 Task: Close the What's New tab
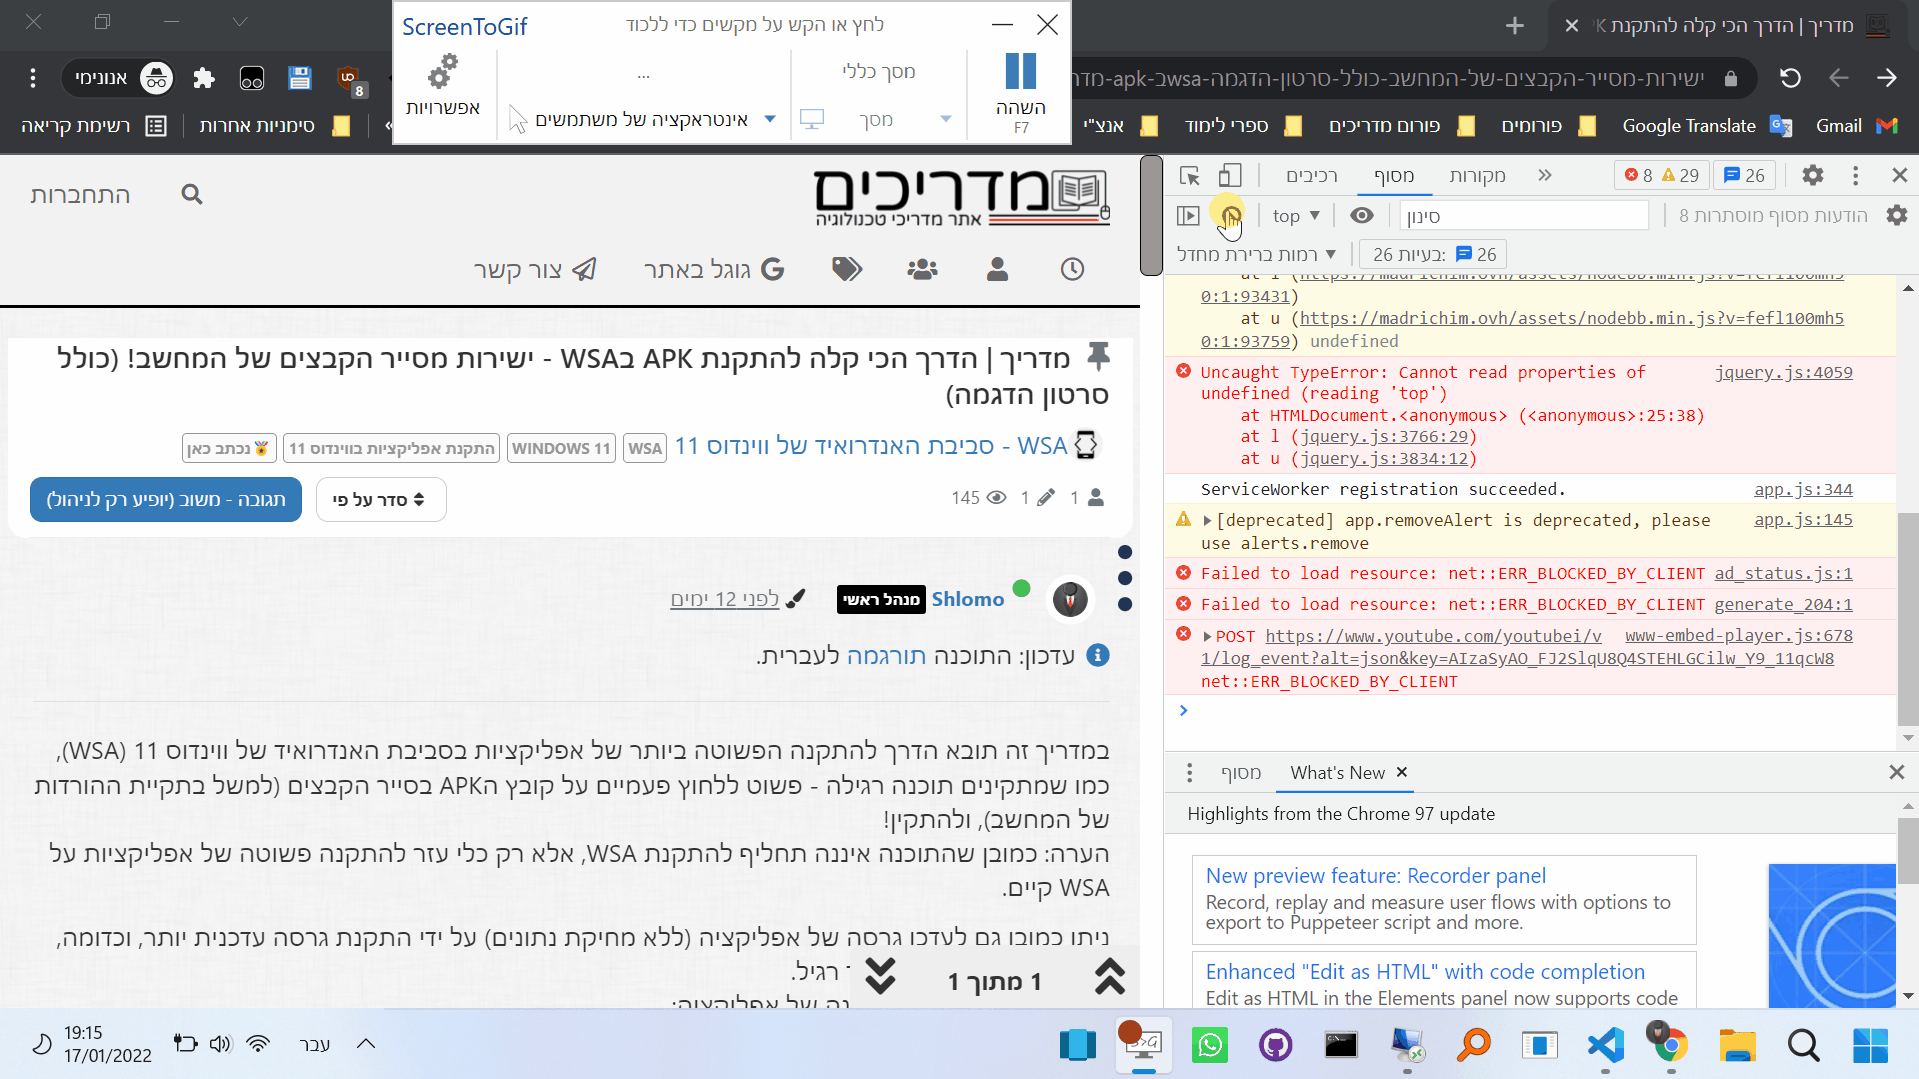click(1401, 772)
